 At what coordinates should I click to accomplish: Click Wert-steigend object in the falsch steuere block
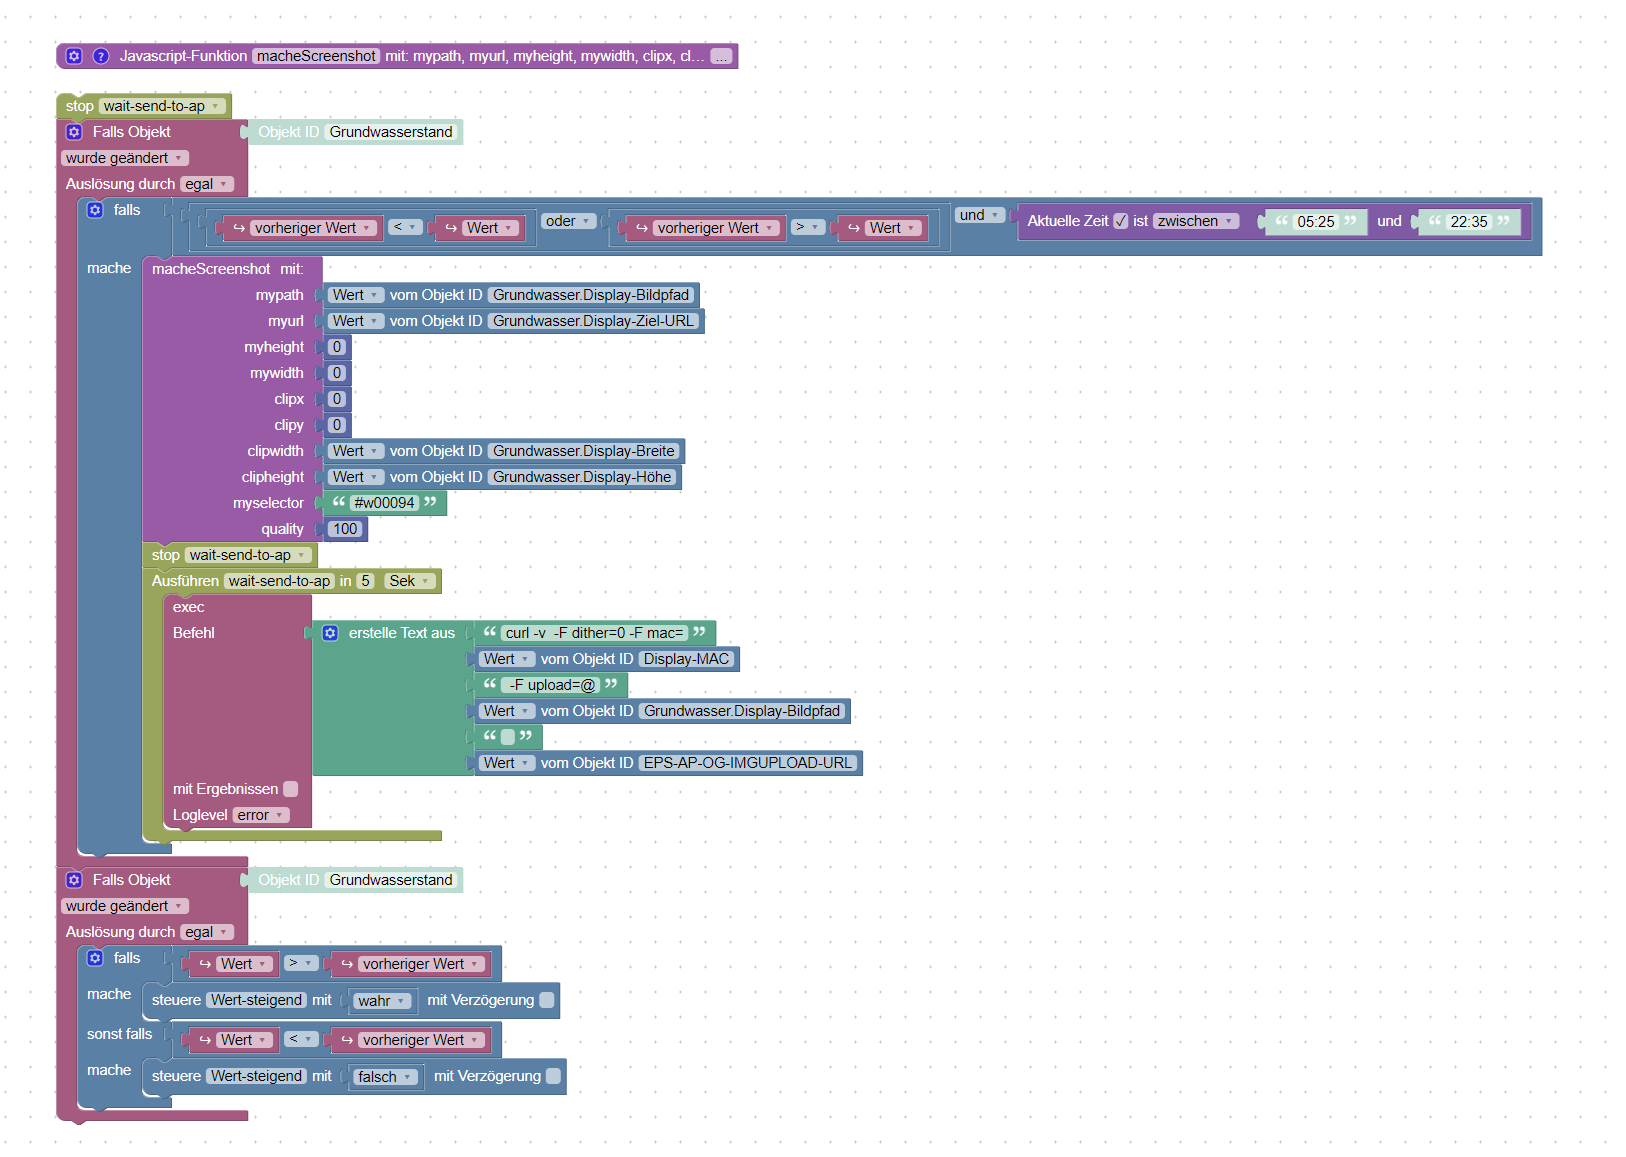tap(256, 1076)
